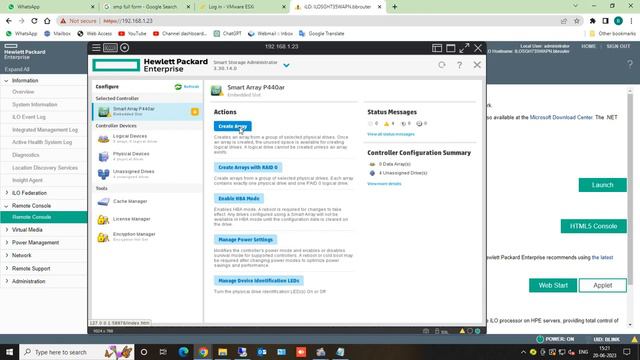The width and height of the screenshot is (640, 360).
Task: Expand the Network section
Action: point(21,256)
